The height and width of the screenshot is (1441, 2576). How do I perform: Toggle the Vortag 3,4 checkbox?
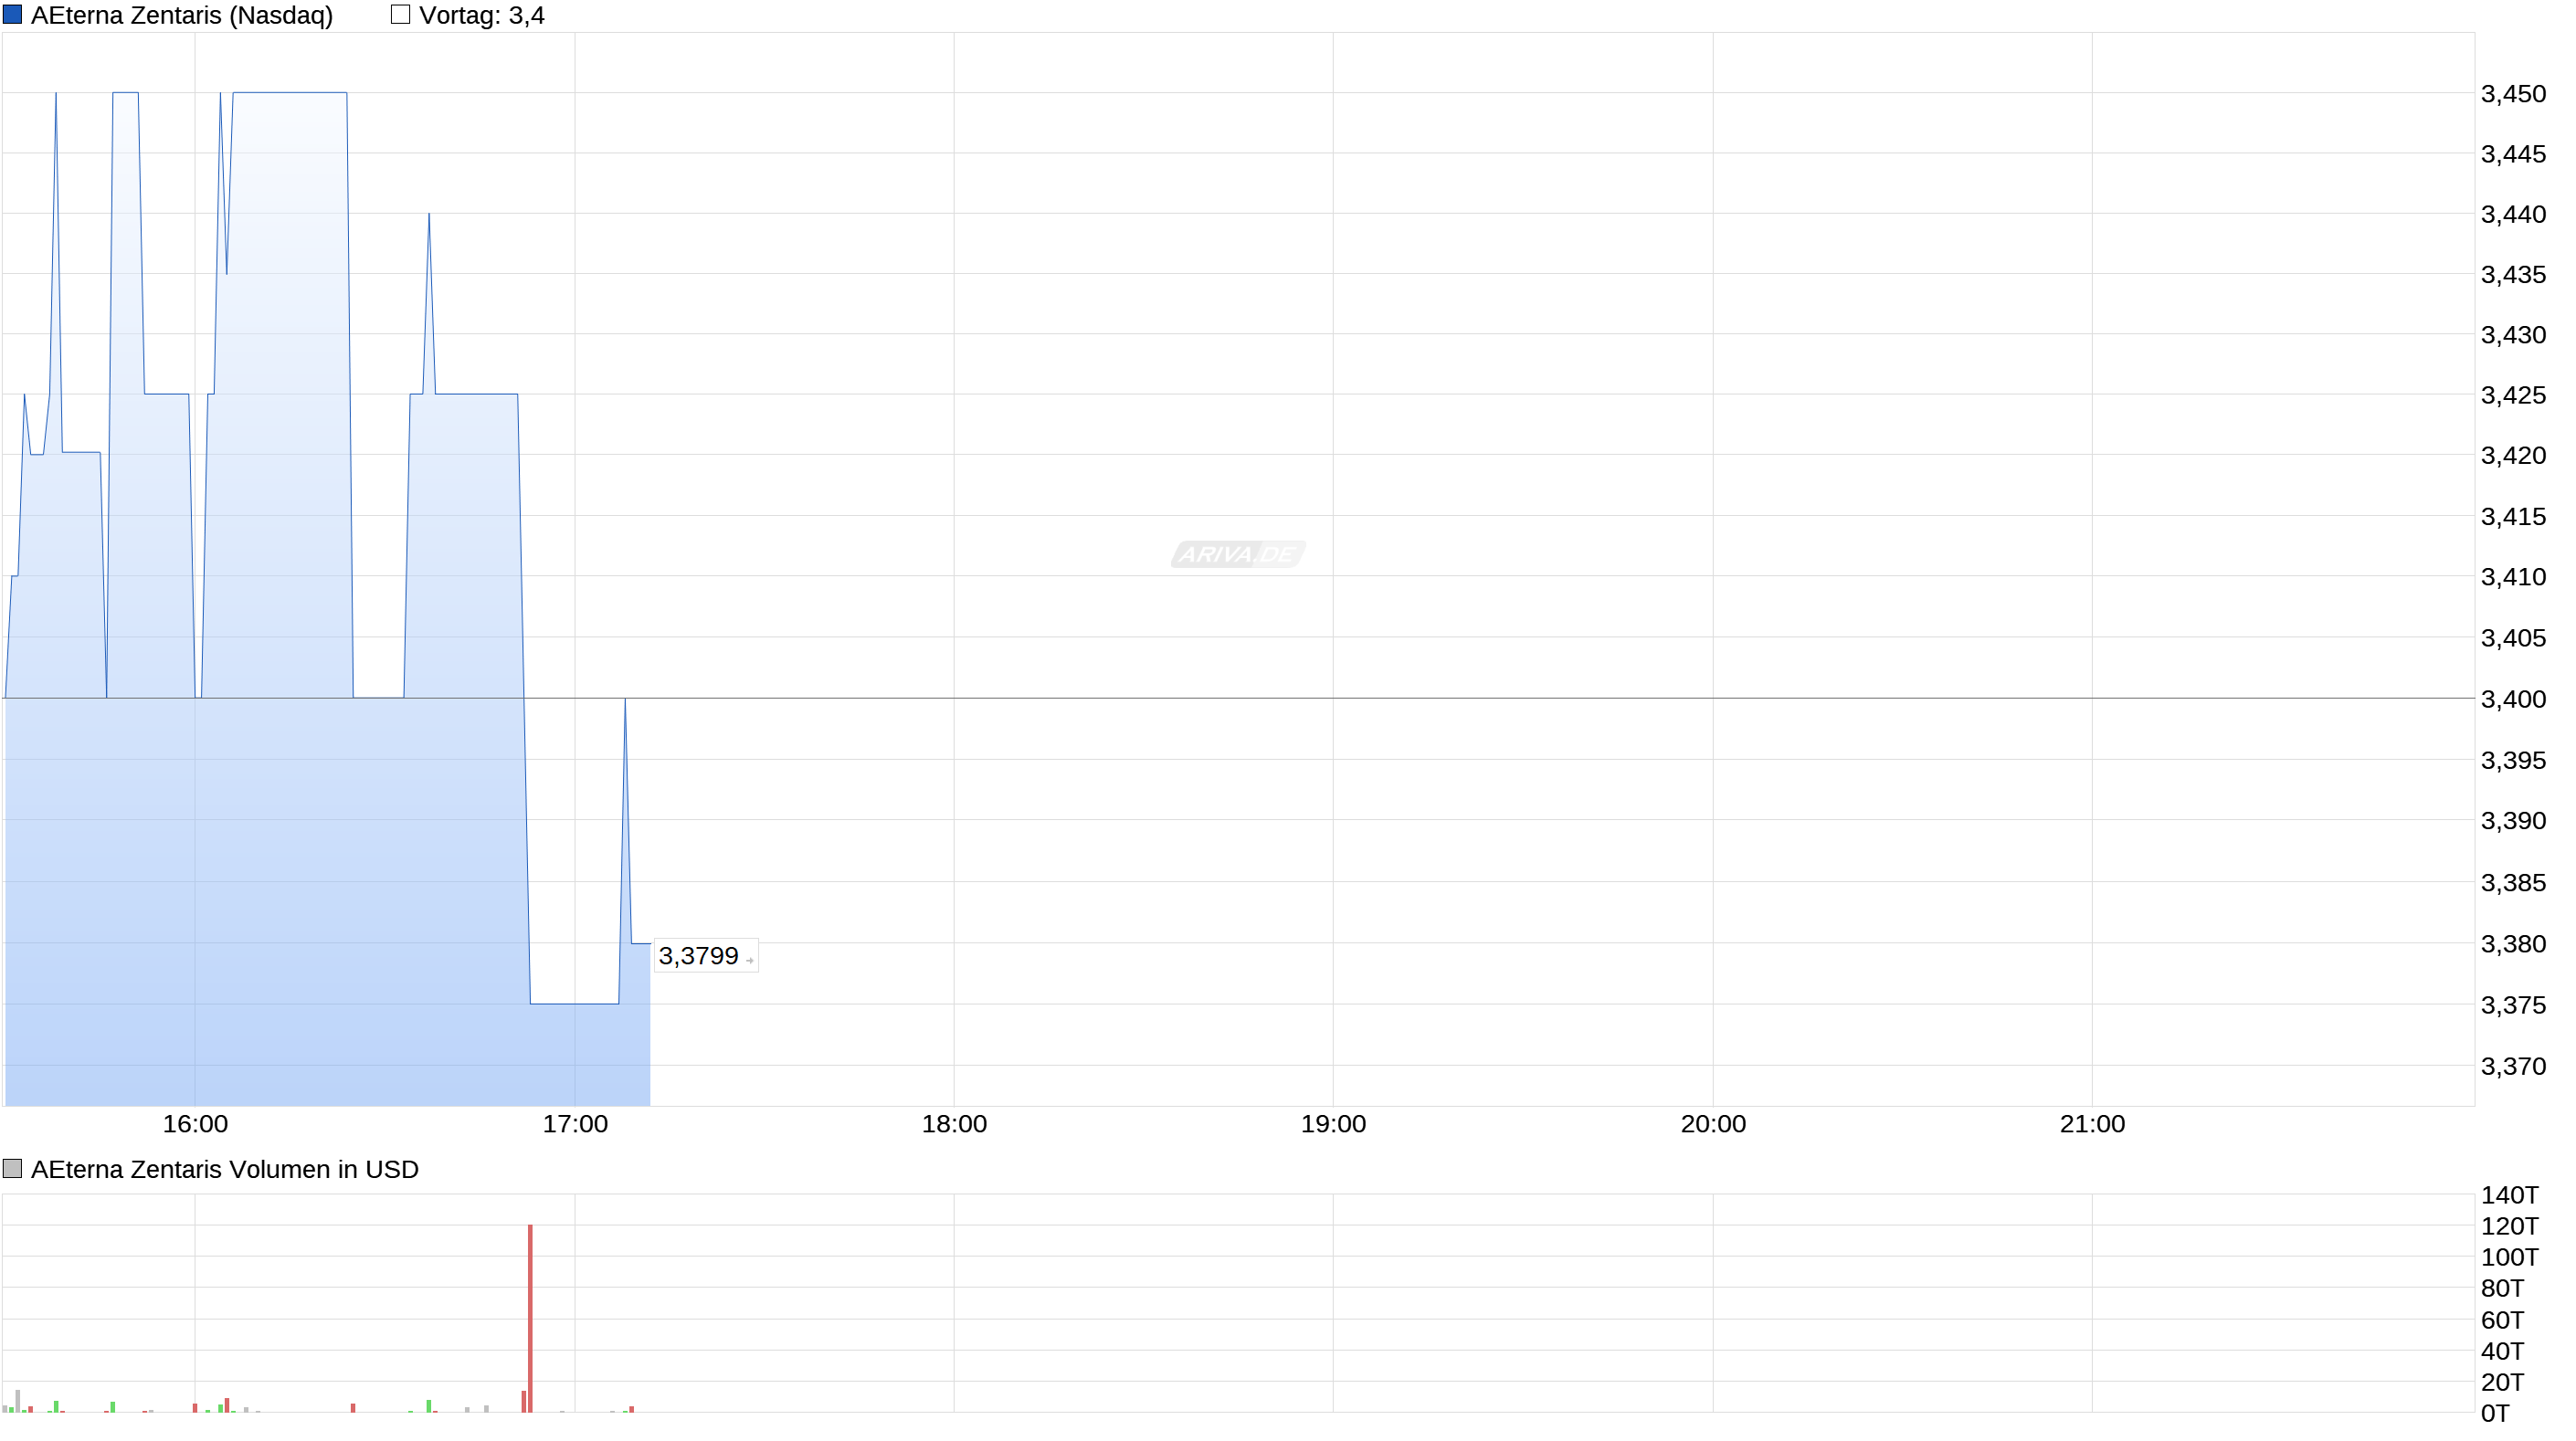(400, 15)
